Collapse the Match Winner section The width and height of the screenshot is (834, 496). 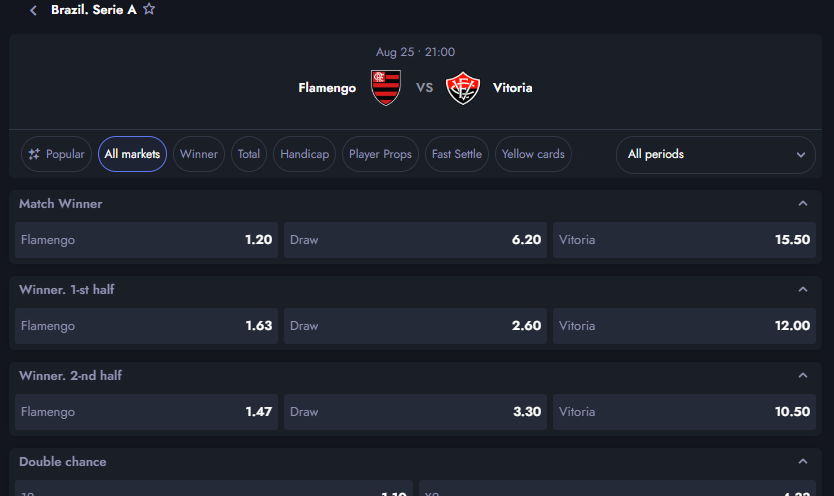(x=803, y=204)
